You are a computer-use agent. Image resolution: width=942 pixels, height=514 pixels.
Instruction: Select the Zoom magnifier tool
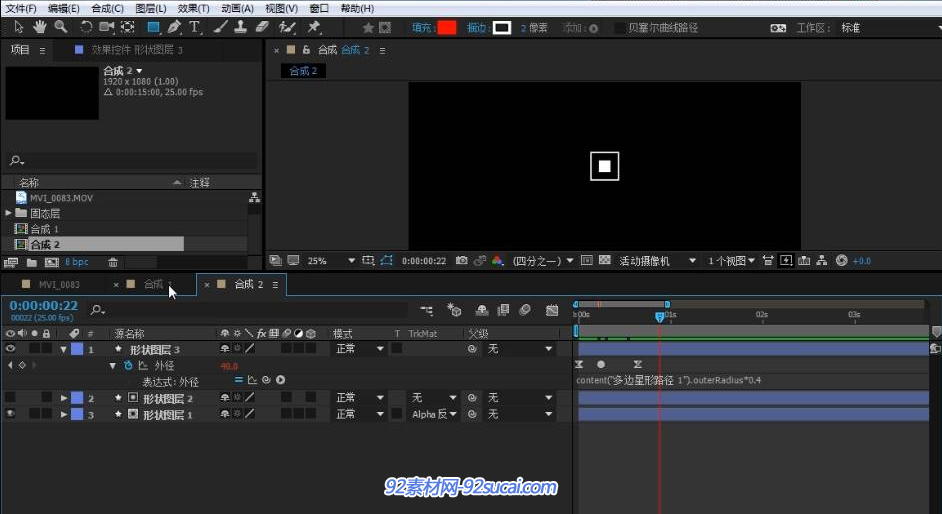click(61, 27)
